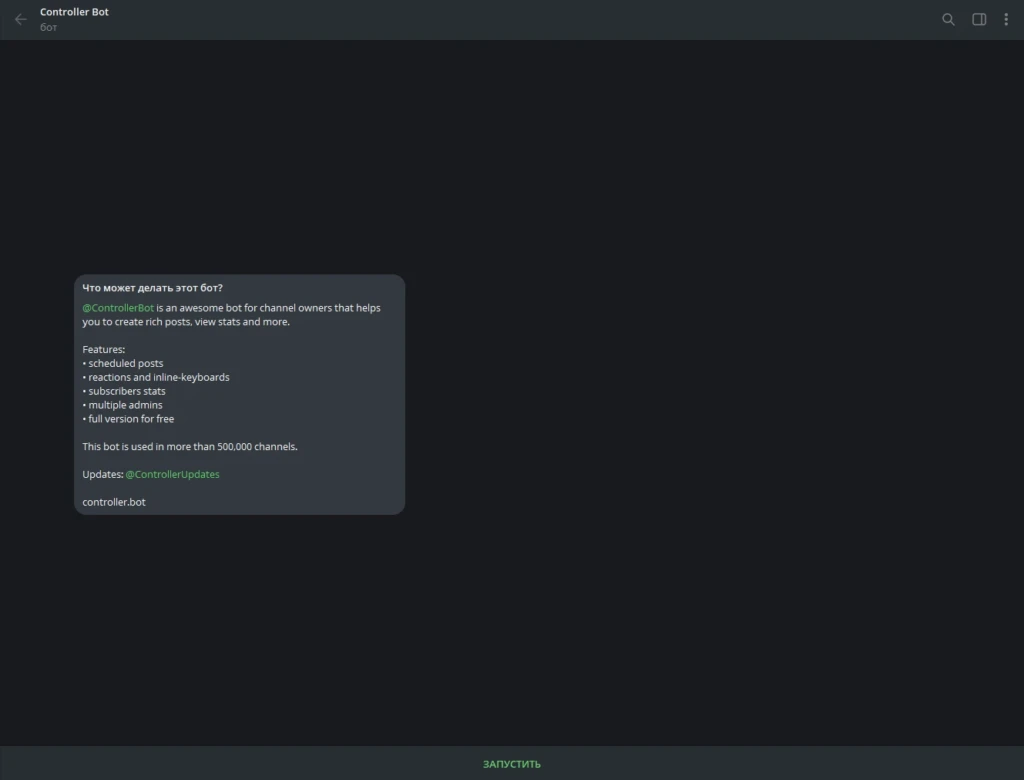The height and width of the screenshot is (780, 1024).
Task: Open the three-dot more options menu
Action: tap(1006, 20)
